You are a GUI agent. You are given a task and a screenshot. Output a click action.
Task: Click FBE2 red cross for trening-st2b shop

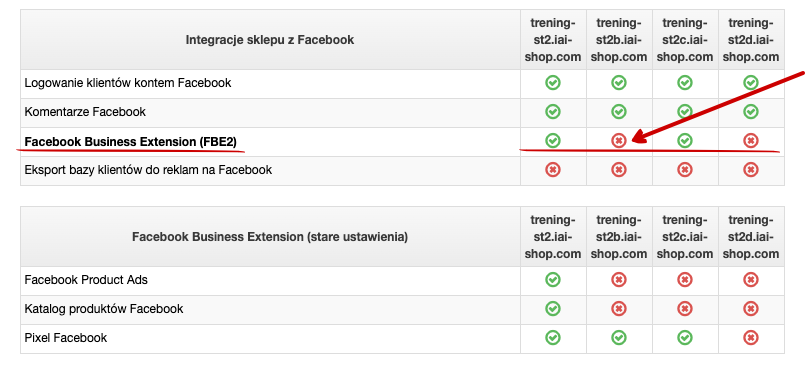(x=619, y=141)
